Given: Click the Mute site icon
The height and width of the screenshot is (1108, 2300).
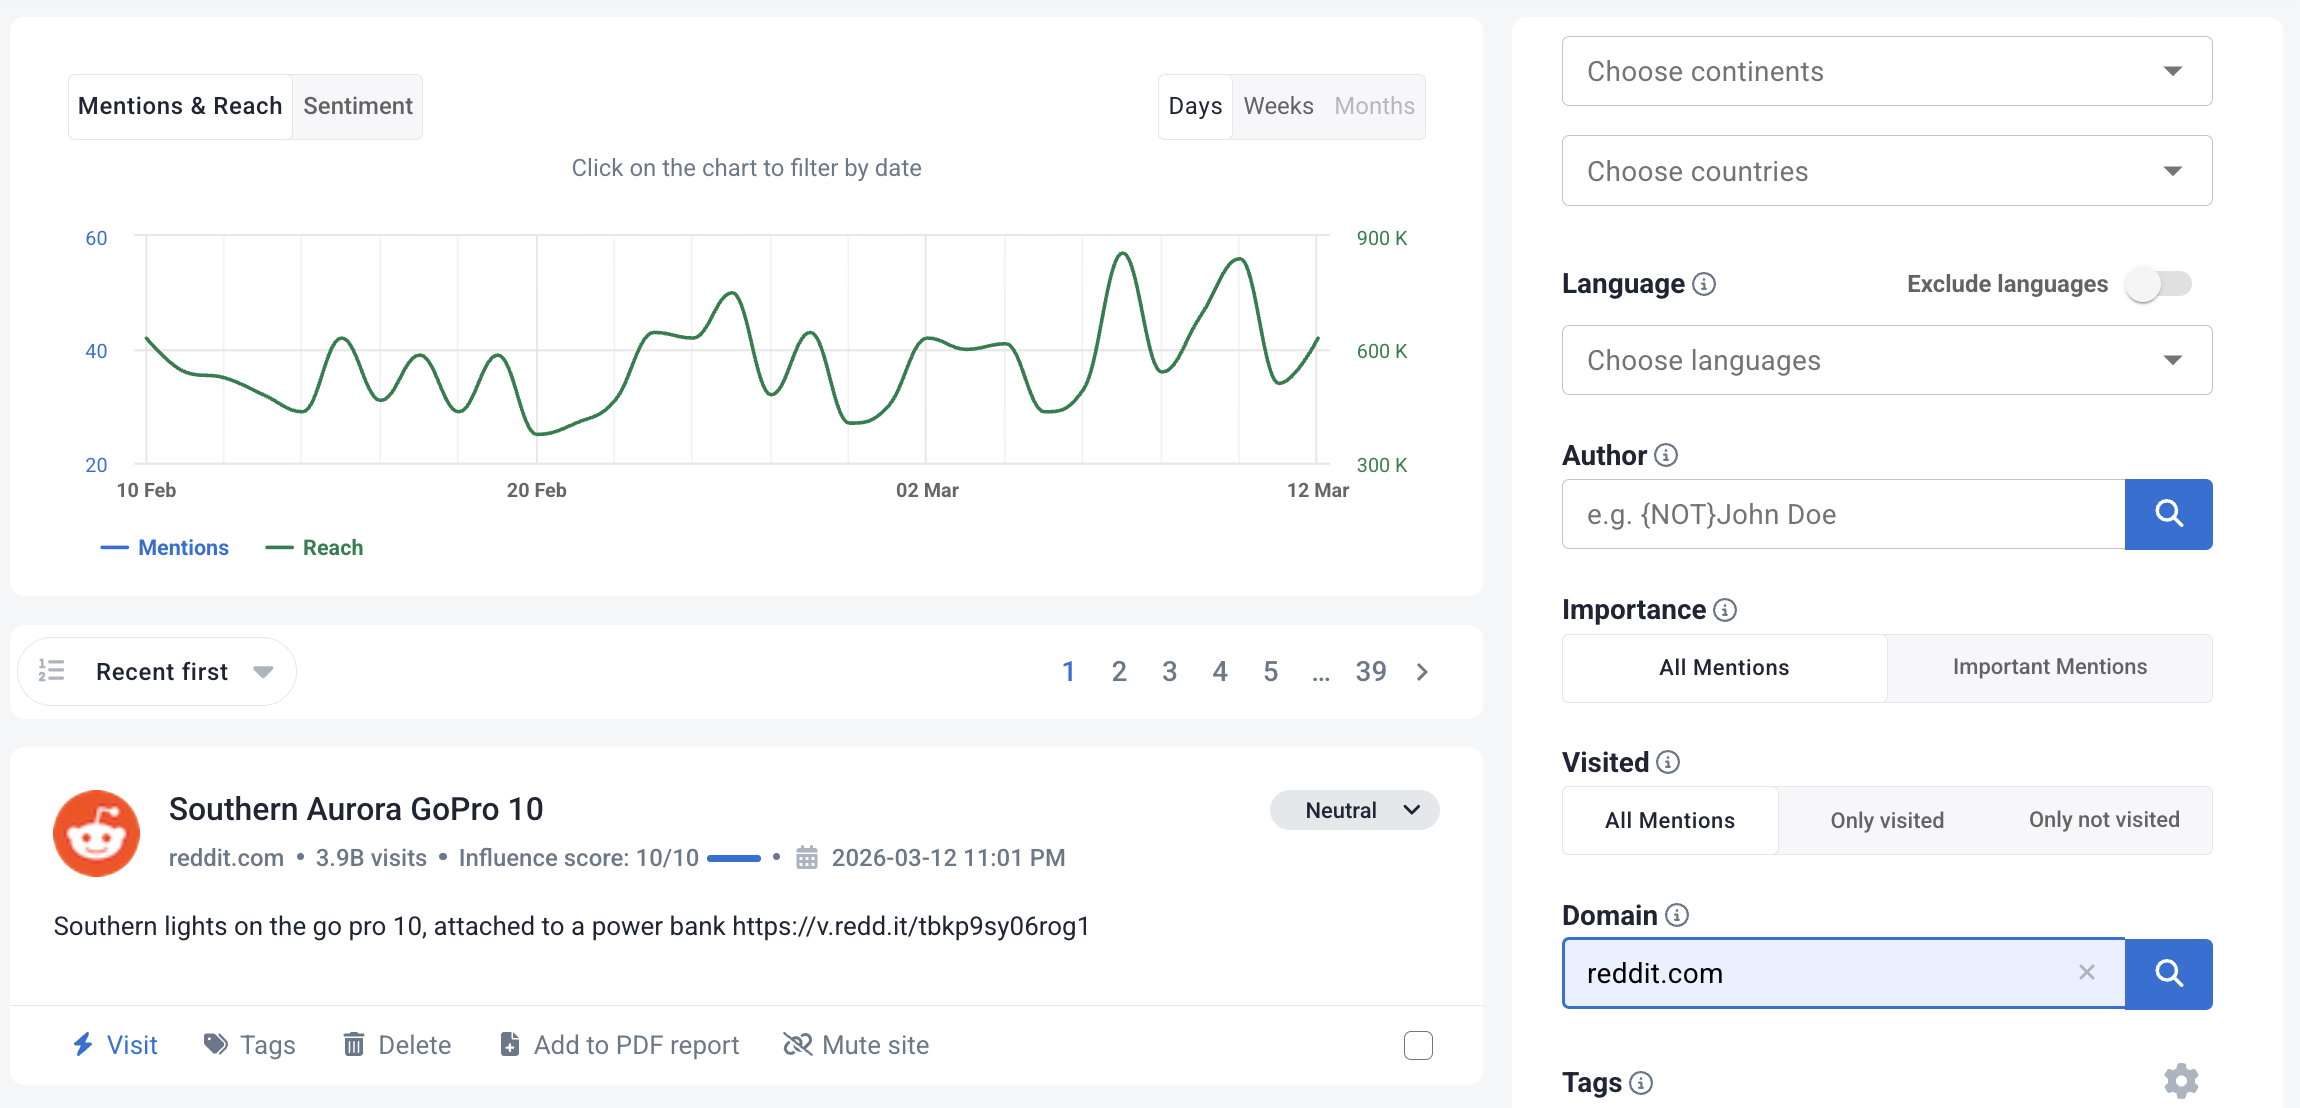Looking at the screenshot, I should [x=797, y=1045].
